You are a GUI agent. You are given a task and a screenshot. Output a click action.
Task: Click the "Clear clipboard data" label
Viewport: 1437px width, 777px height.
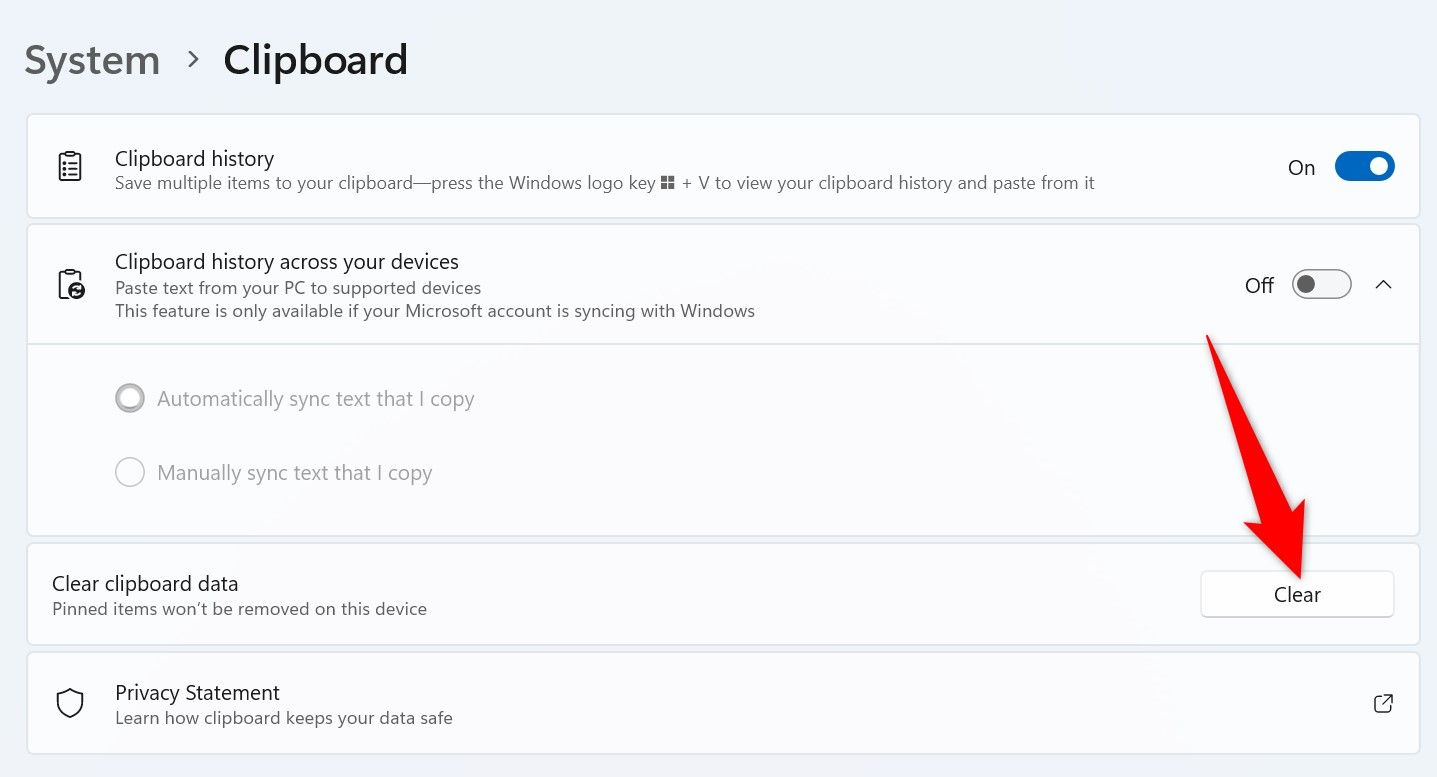(145, 583)
